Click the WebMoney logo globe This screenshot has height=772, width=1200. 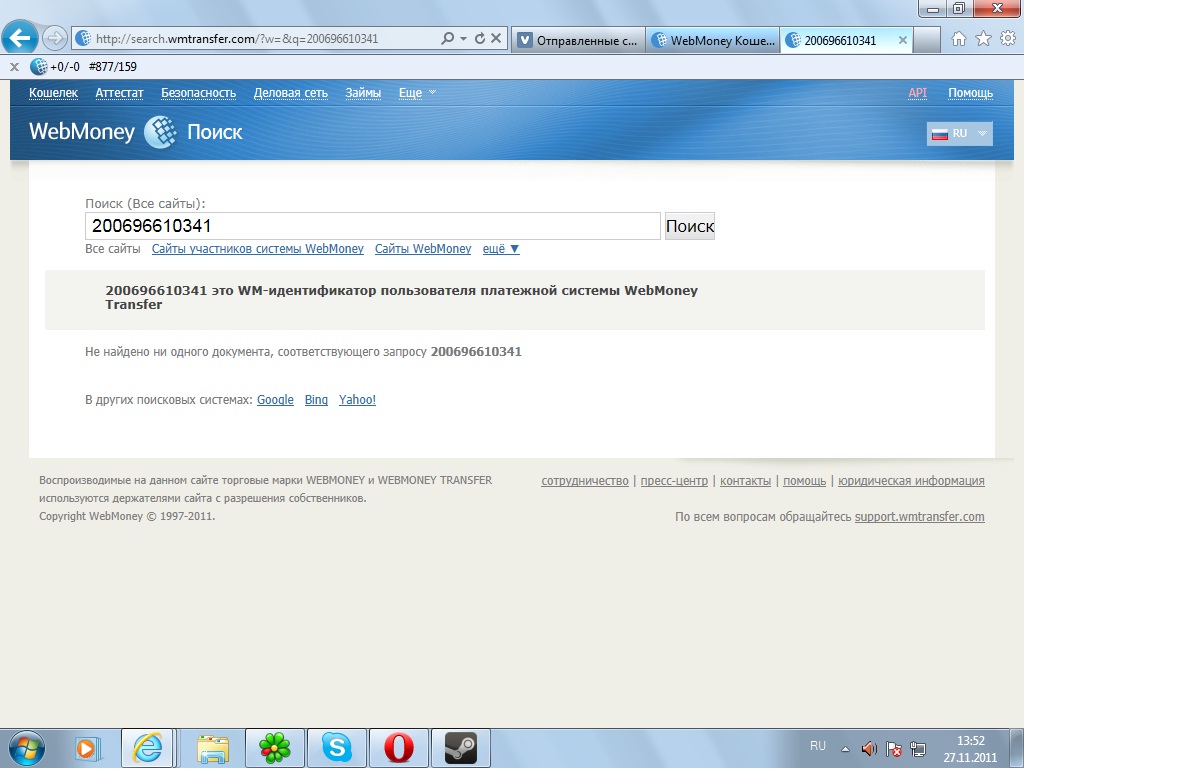160,132
